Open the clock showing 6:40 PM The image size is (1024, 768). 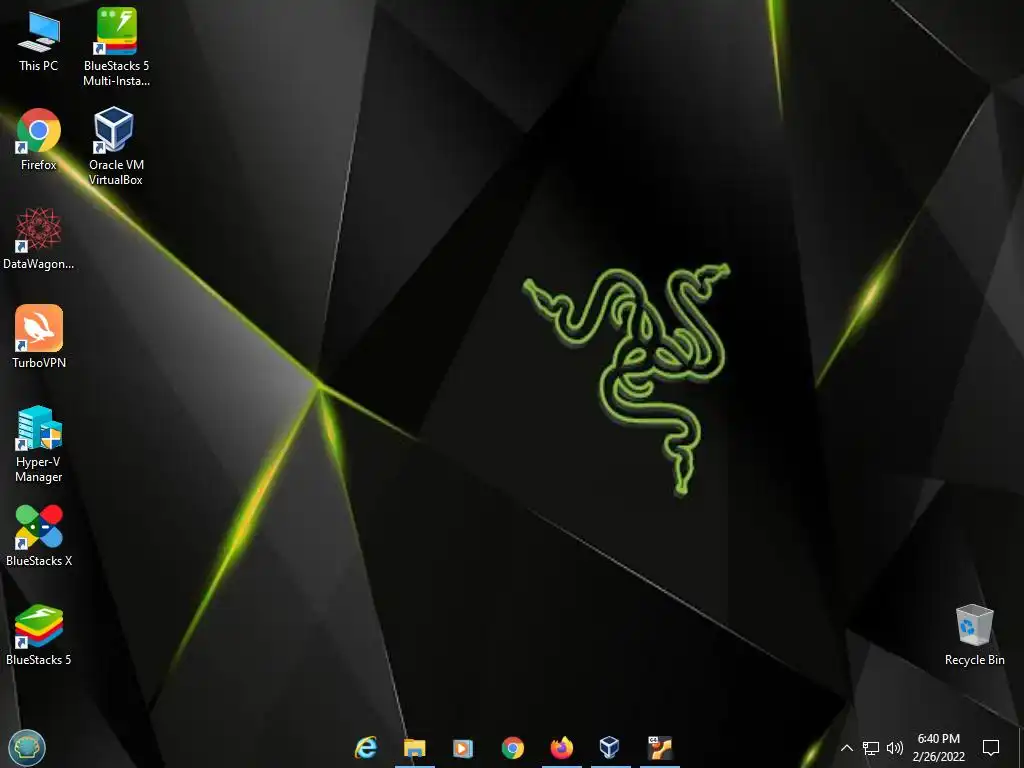point(938,748)
